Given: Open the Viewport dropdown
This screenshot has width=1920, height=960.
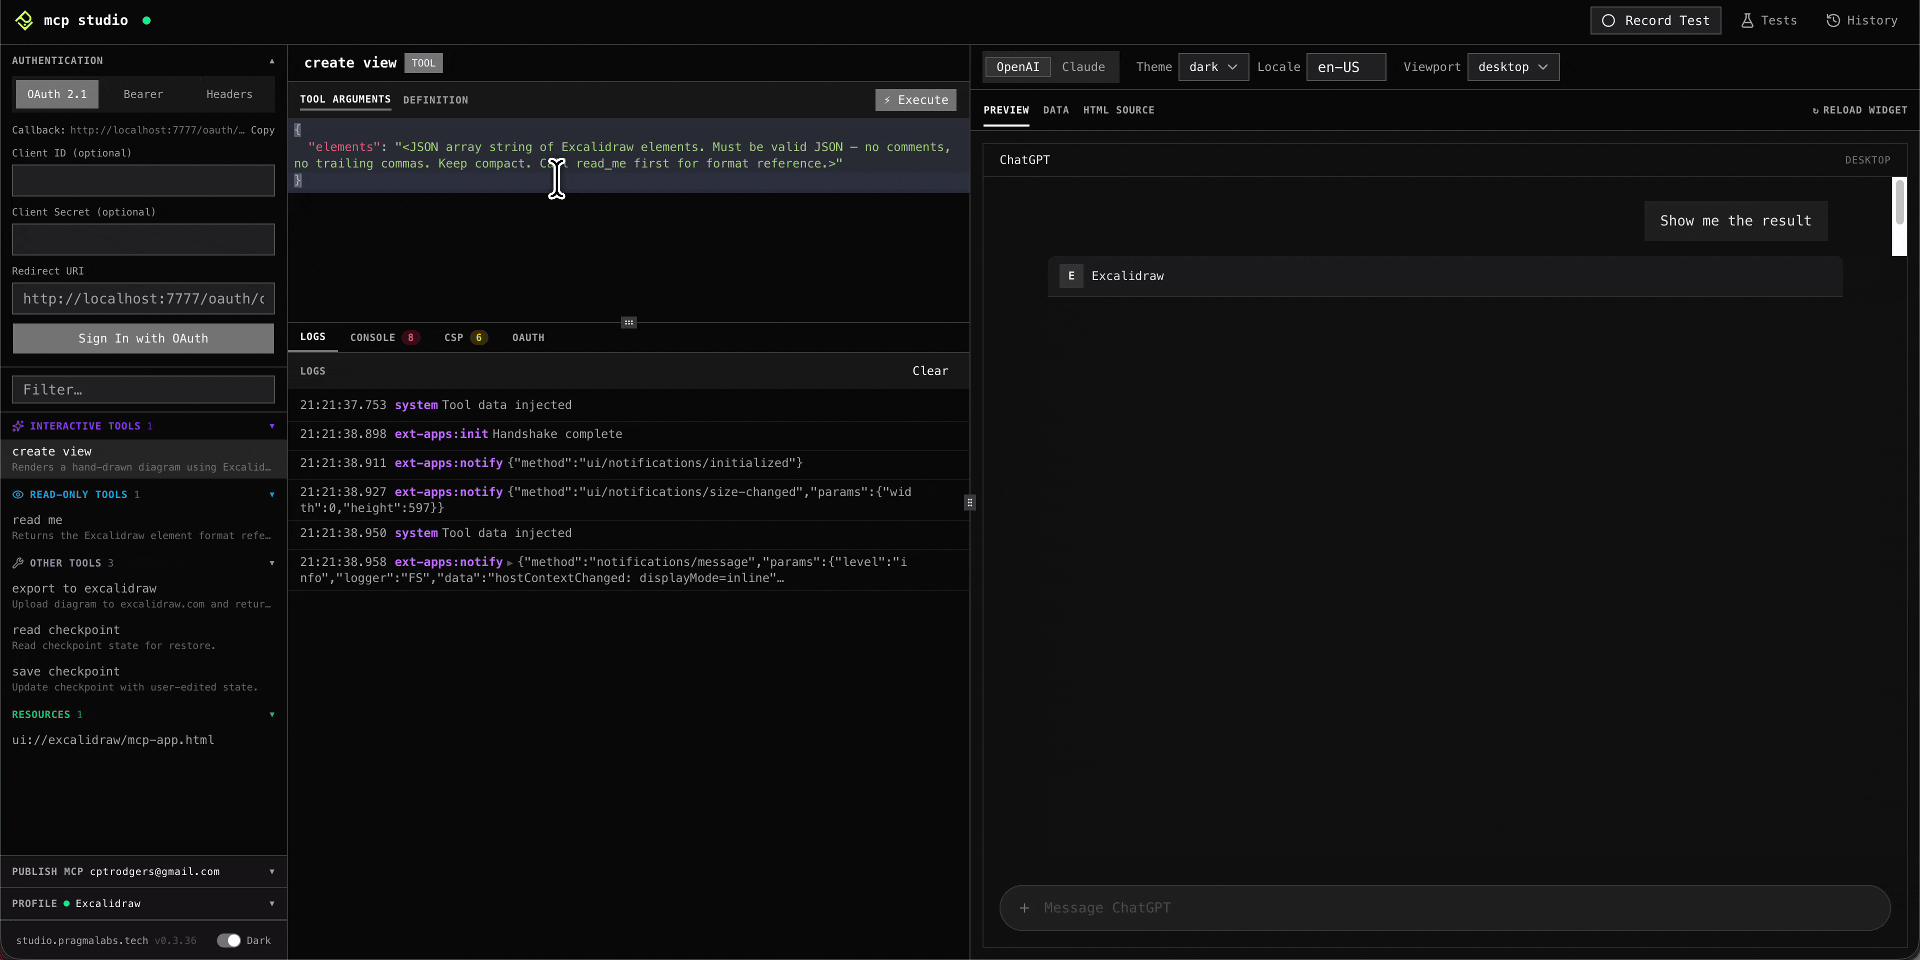Looking at the screenshot, I should pos(1513,67).
